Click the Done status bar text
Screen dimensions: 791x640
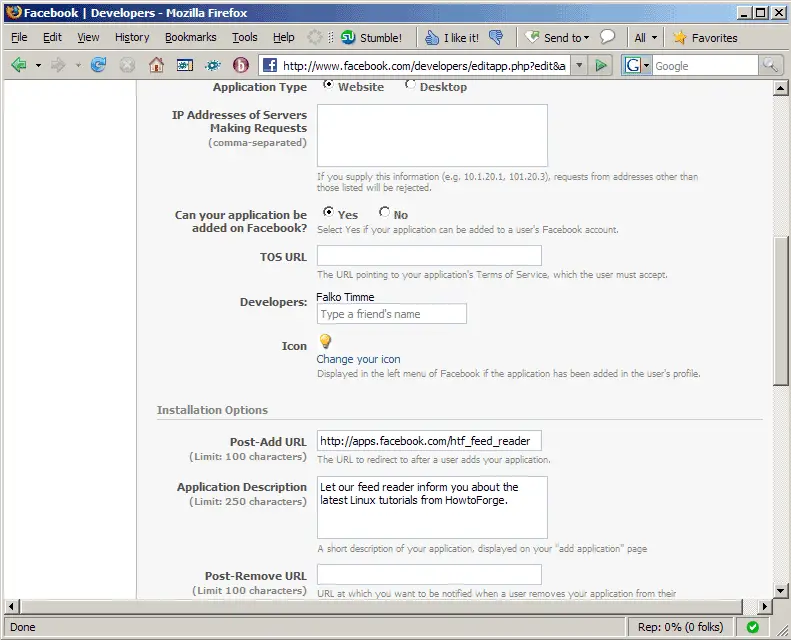pos(23,627)
